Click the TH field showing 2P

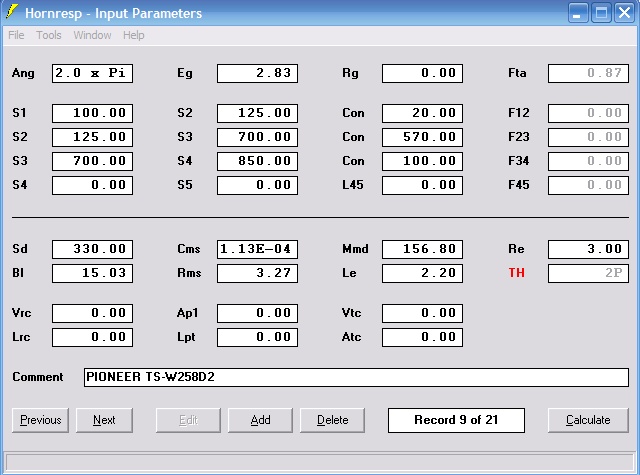click(588, 273)
